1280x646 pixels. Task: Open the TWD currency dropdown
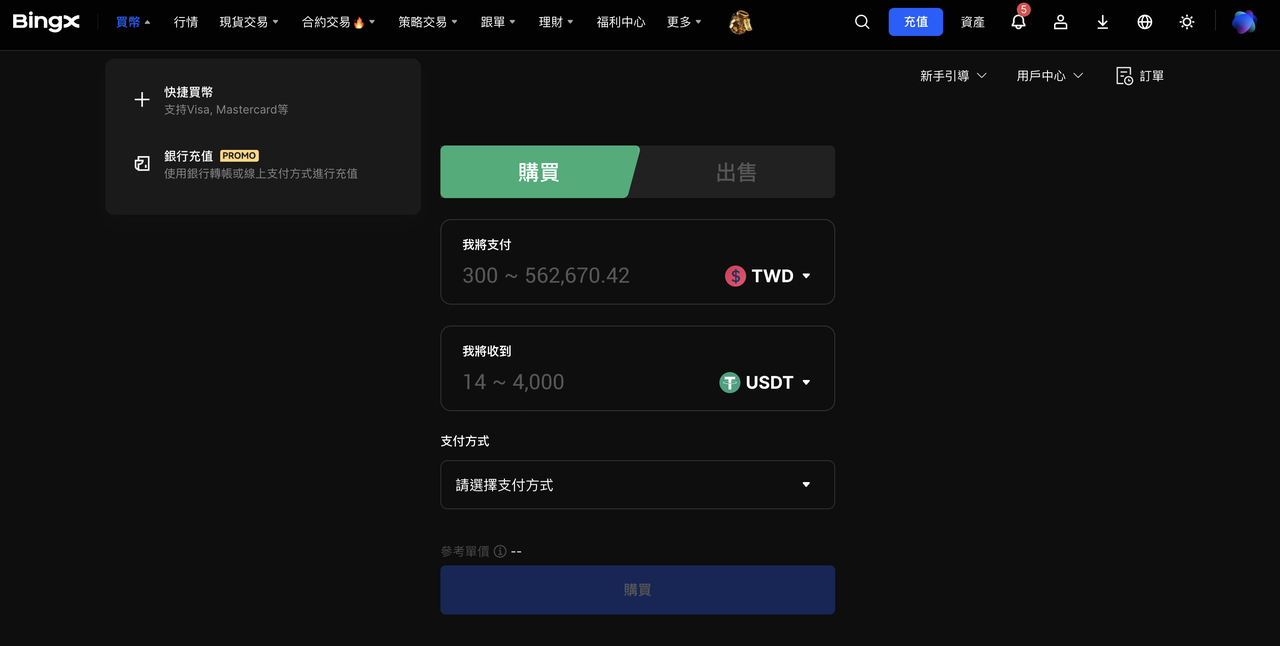tap(768, 276)
